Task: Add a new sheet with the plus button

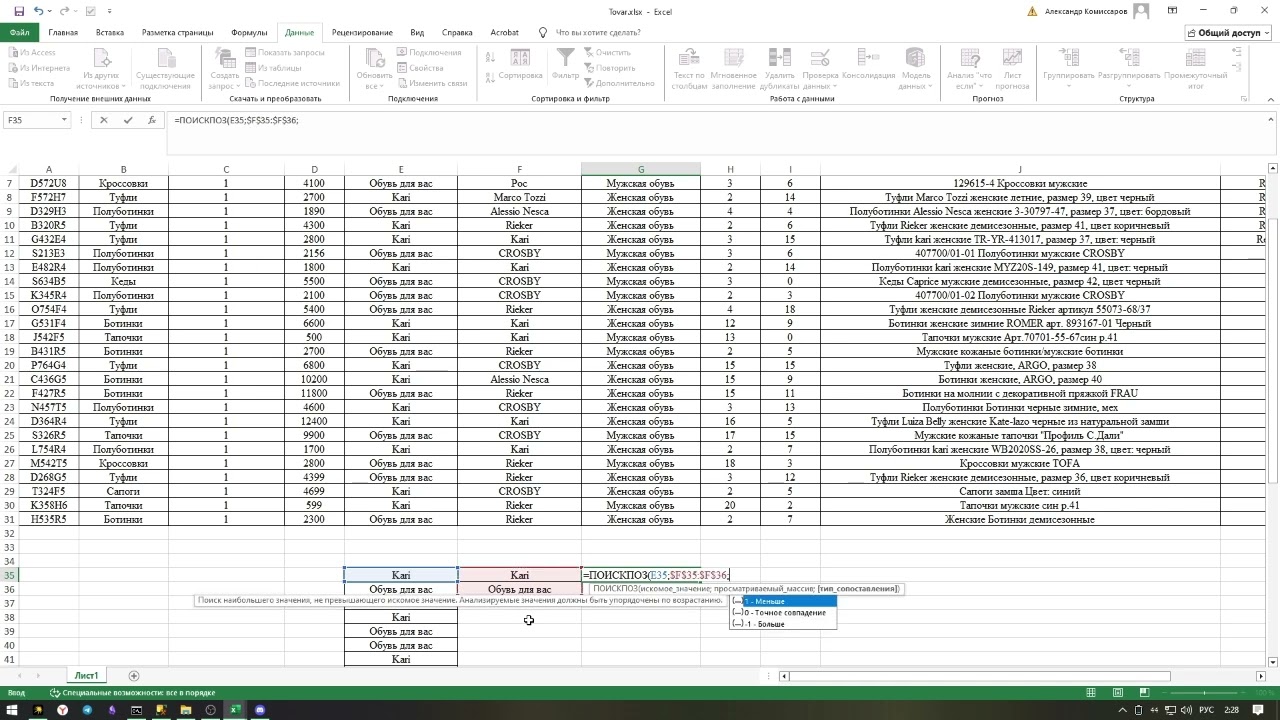Action: coord(134,676)
